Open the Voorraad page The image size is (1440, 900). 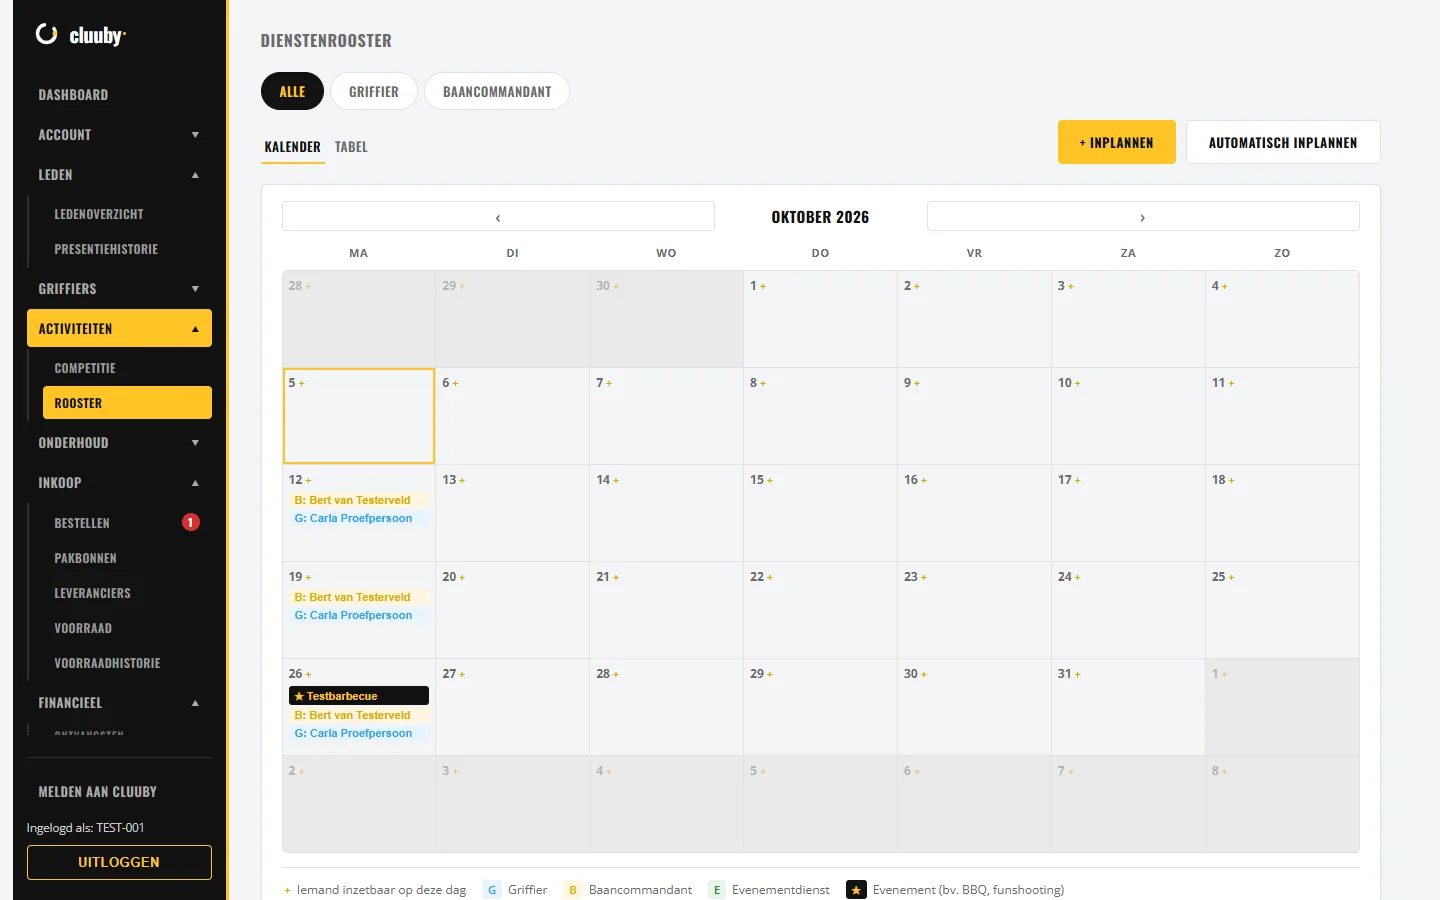[x=127, y=628]
